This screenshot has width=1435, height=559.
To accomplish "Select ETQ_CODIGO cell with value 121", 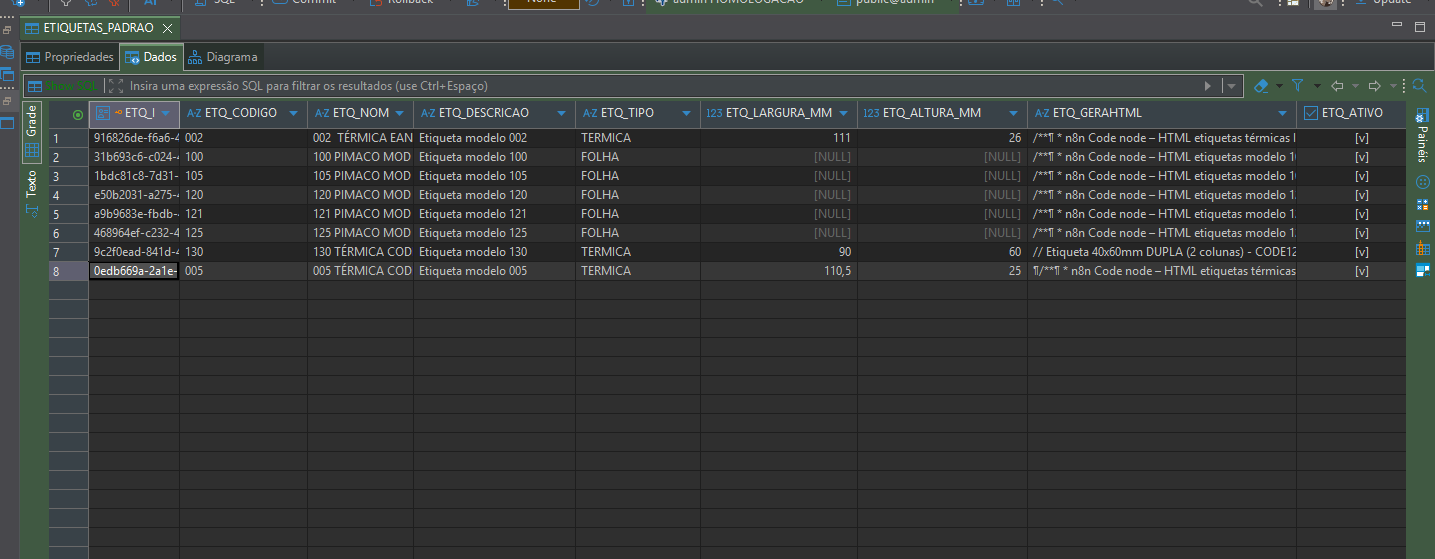I will (243, 214).
